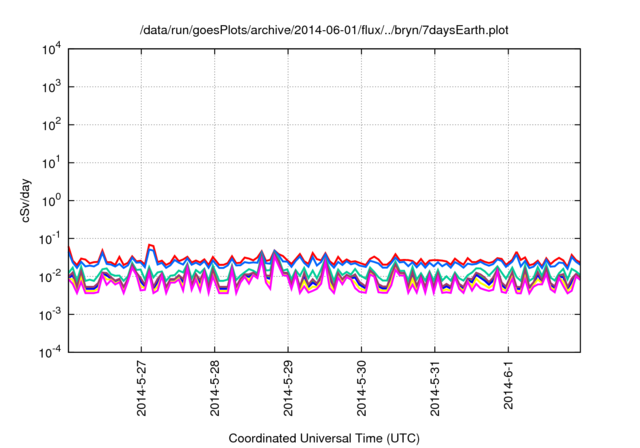Click the 10^-2 y-axis tick label
640x448 pixels.
tap(51, 277)
